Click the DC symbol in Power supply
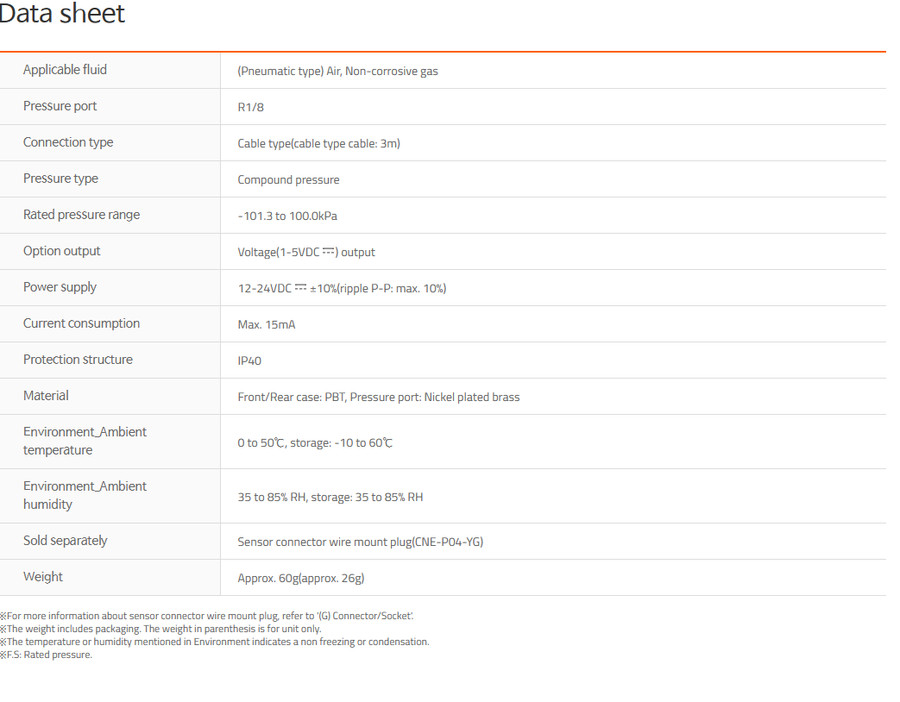 pos(301,287)
